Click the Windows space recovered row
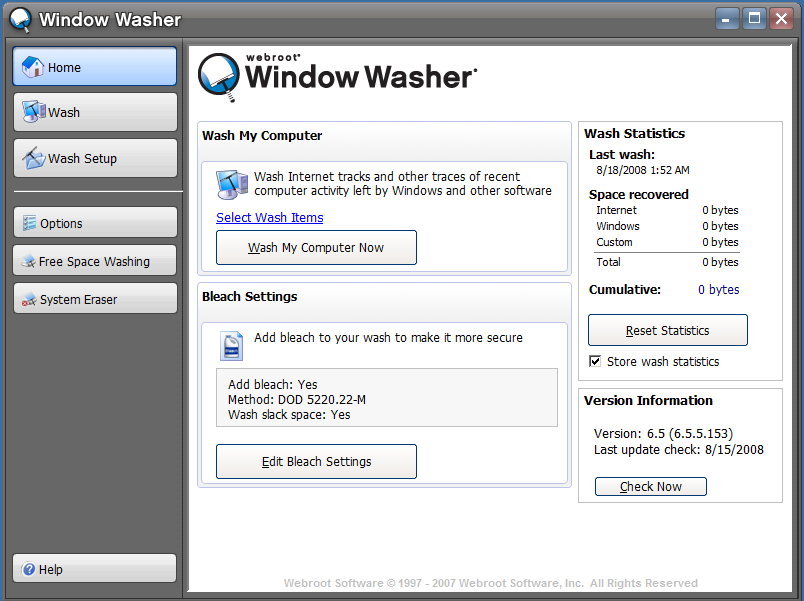804x601 pixels. 667,226
